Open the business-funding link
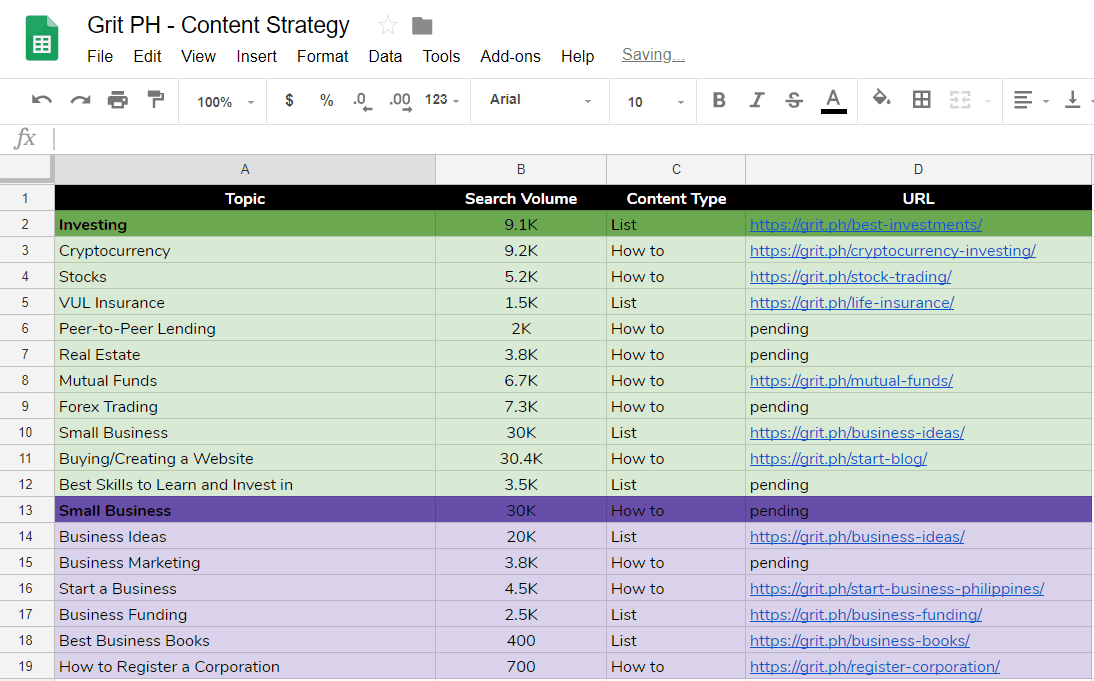This screenshot has height=681, width=1094. [x=866, y=615]
